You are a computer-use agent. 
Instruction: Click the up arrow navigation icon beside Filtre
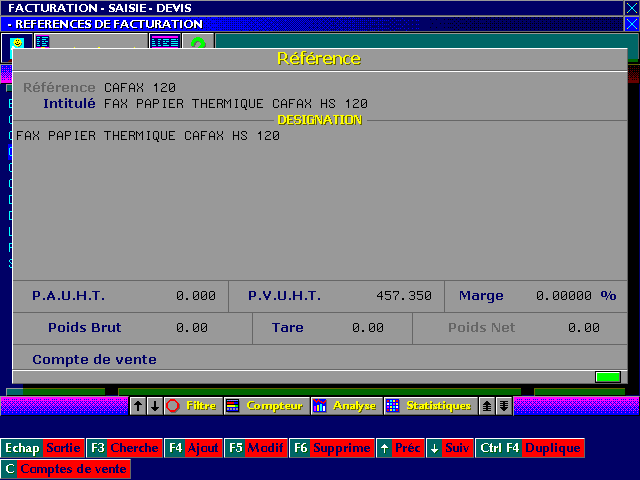138,406
